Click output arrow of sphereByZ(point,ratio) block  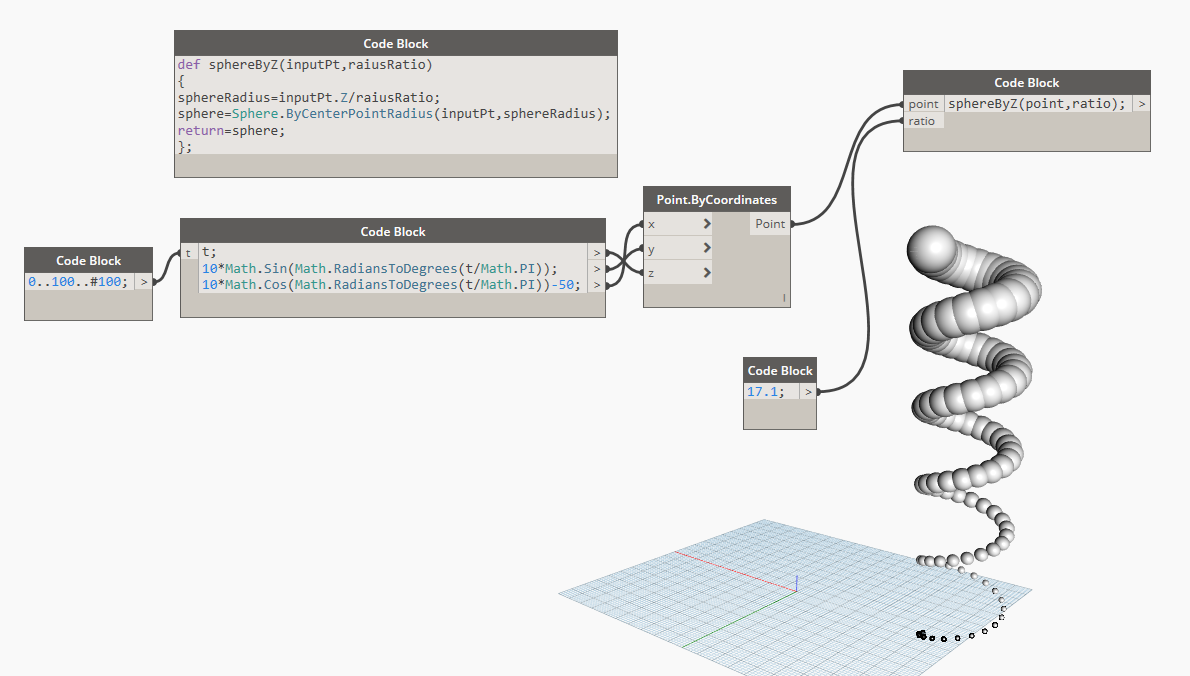point(1141,104)
